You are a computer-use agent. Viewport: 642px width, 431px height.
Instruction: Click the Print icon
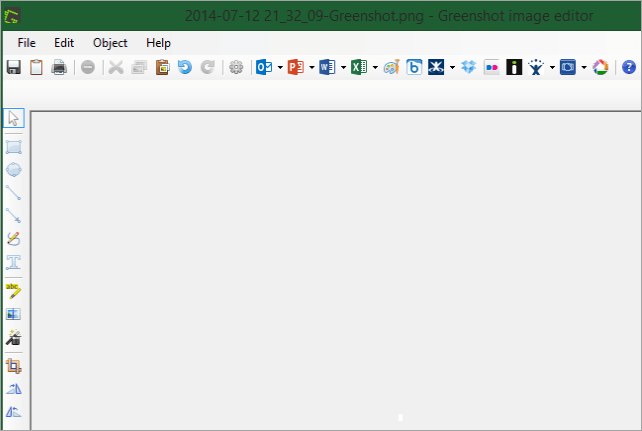pos(59,68)
